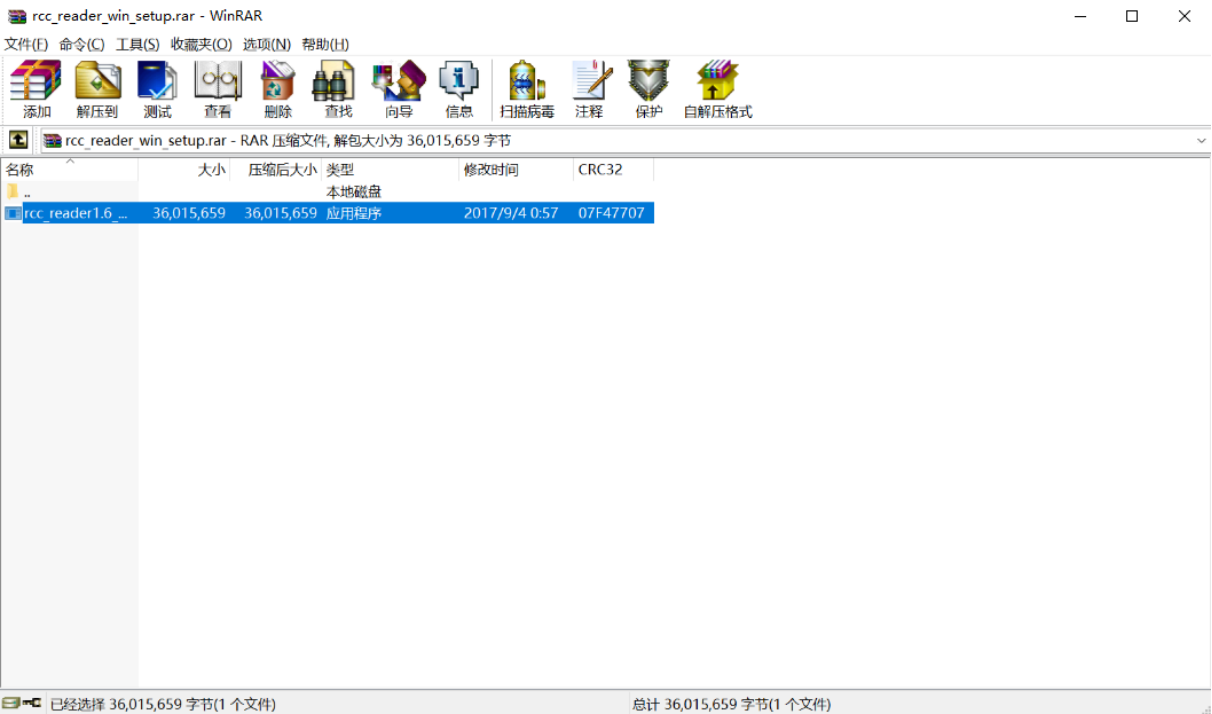Click the ".." parent folder name
The image size is (1212, 714).
coord(27,192)
